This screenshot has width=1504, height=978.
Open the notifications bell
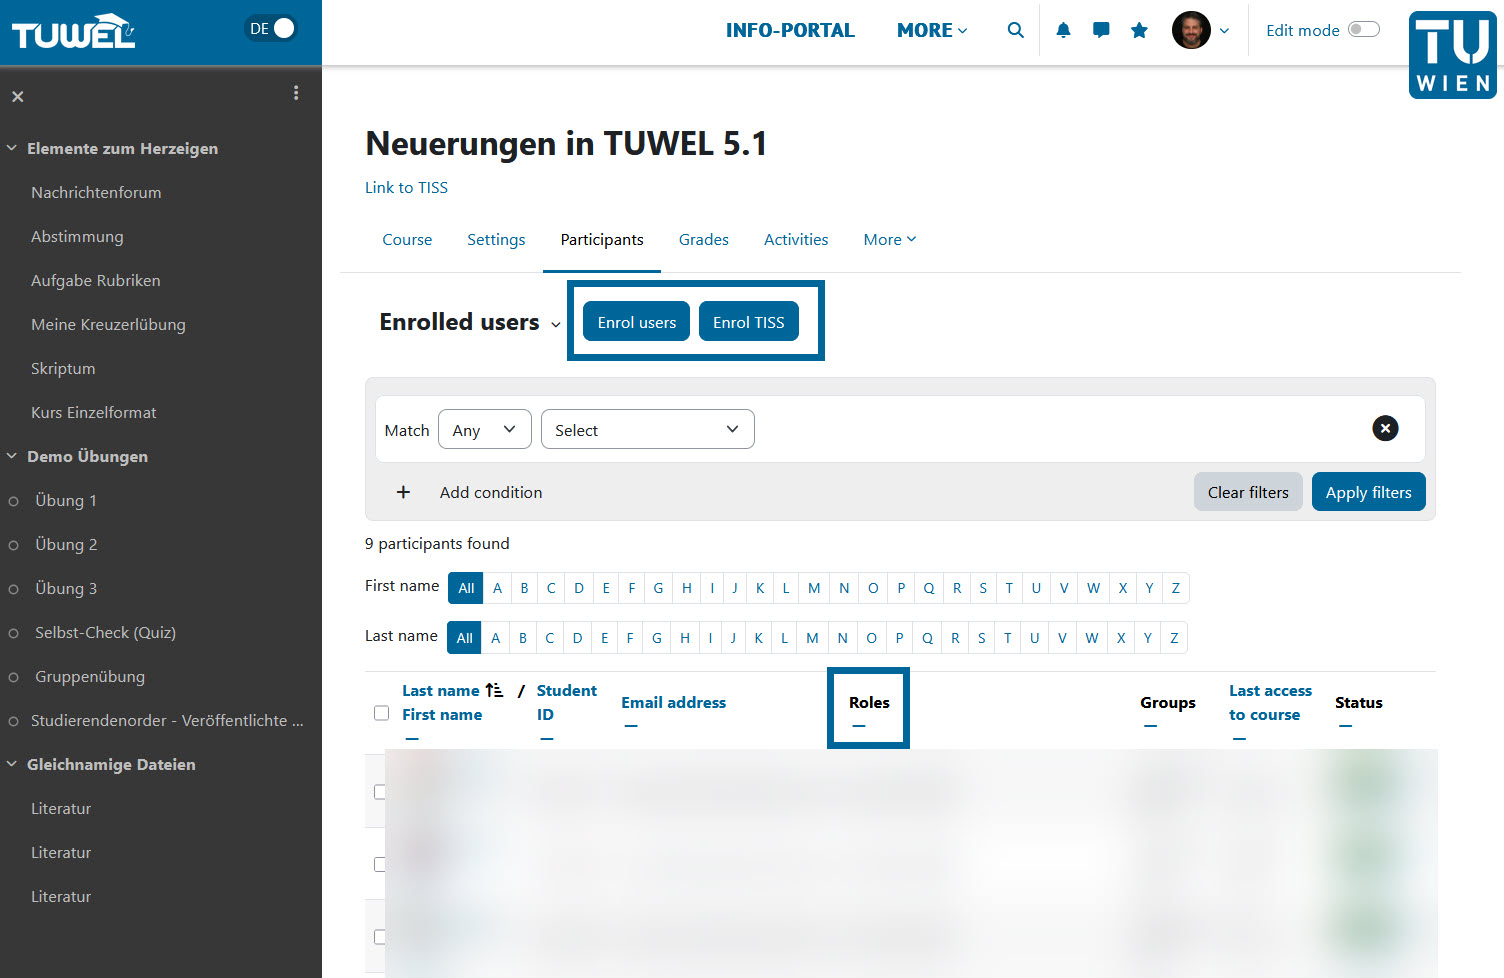click(x=1063, y=30)
